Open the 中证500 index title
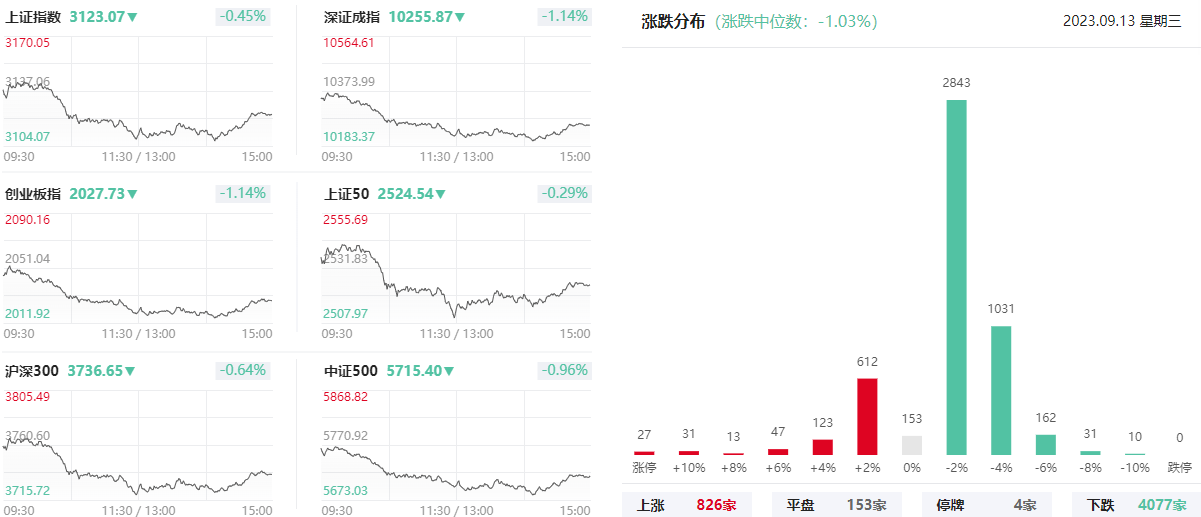The width and height of the screenshot is (1201, 517). [351, 371]
